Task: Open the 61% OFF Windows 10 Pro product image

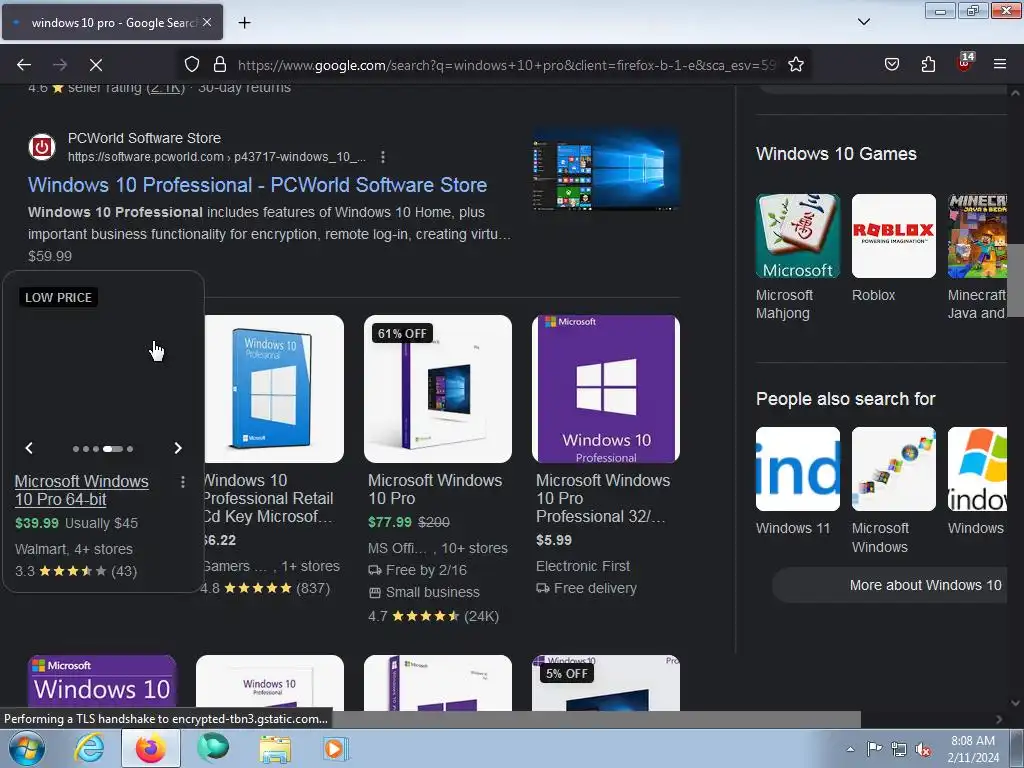Action: pyautogui.click(x=438, y=389)
